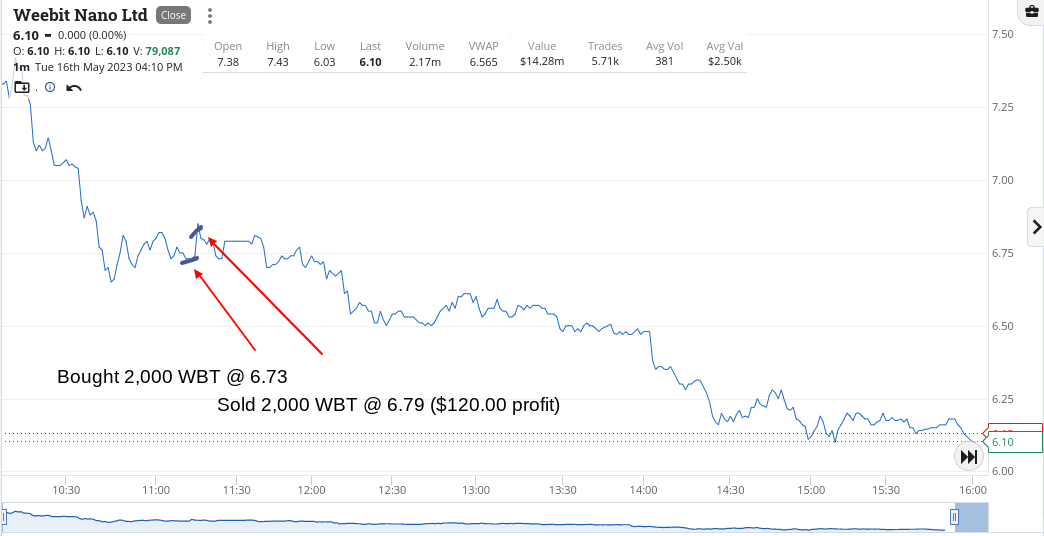Viewport: 1044px width, 536px height.
Task: Click the red price line tag
Action: (x=1013, y=428)
